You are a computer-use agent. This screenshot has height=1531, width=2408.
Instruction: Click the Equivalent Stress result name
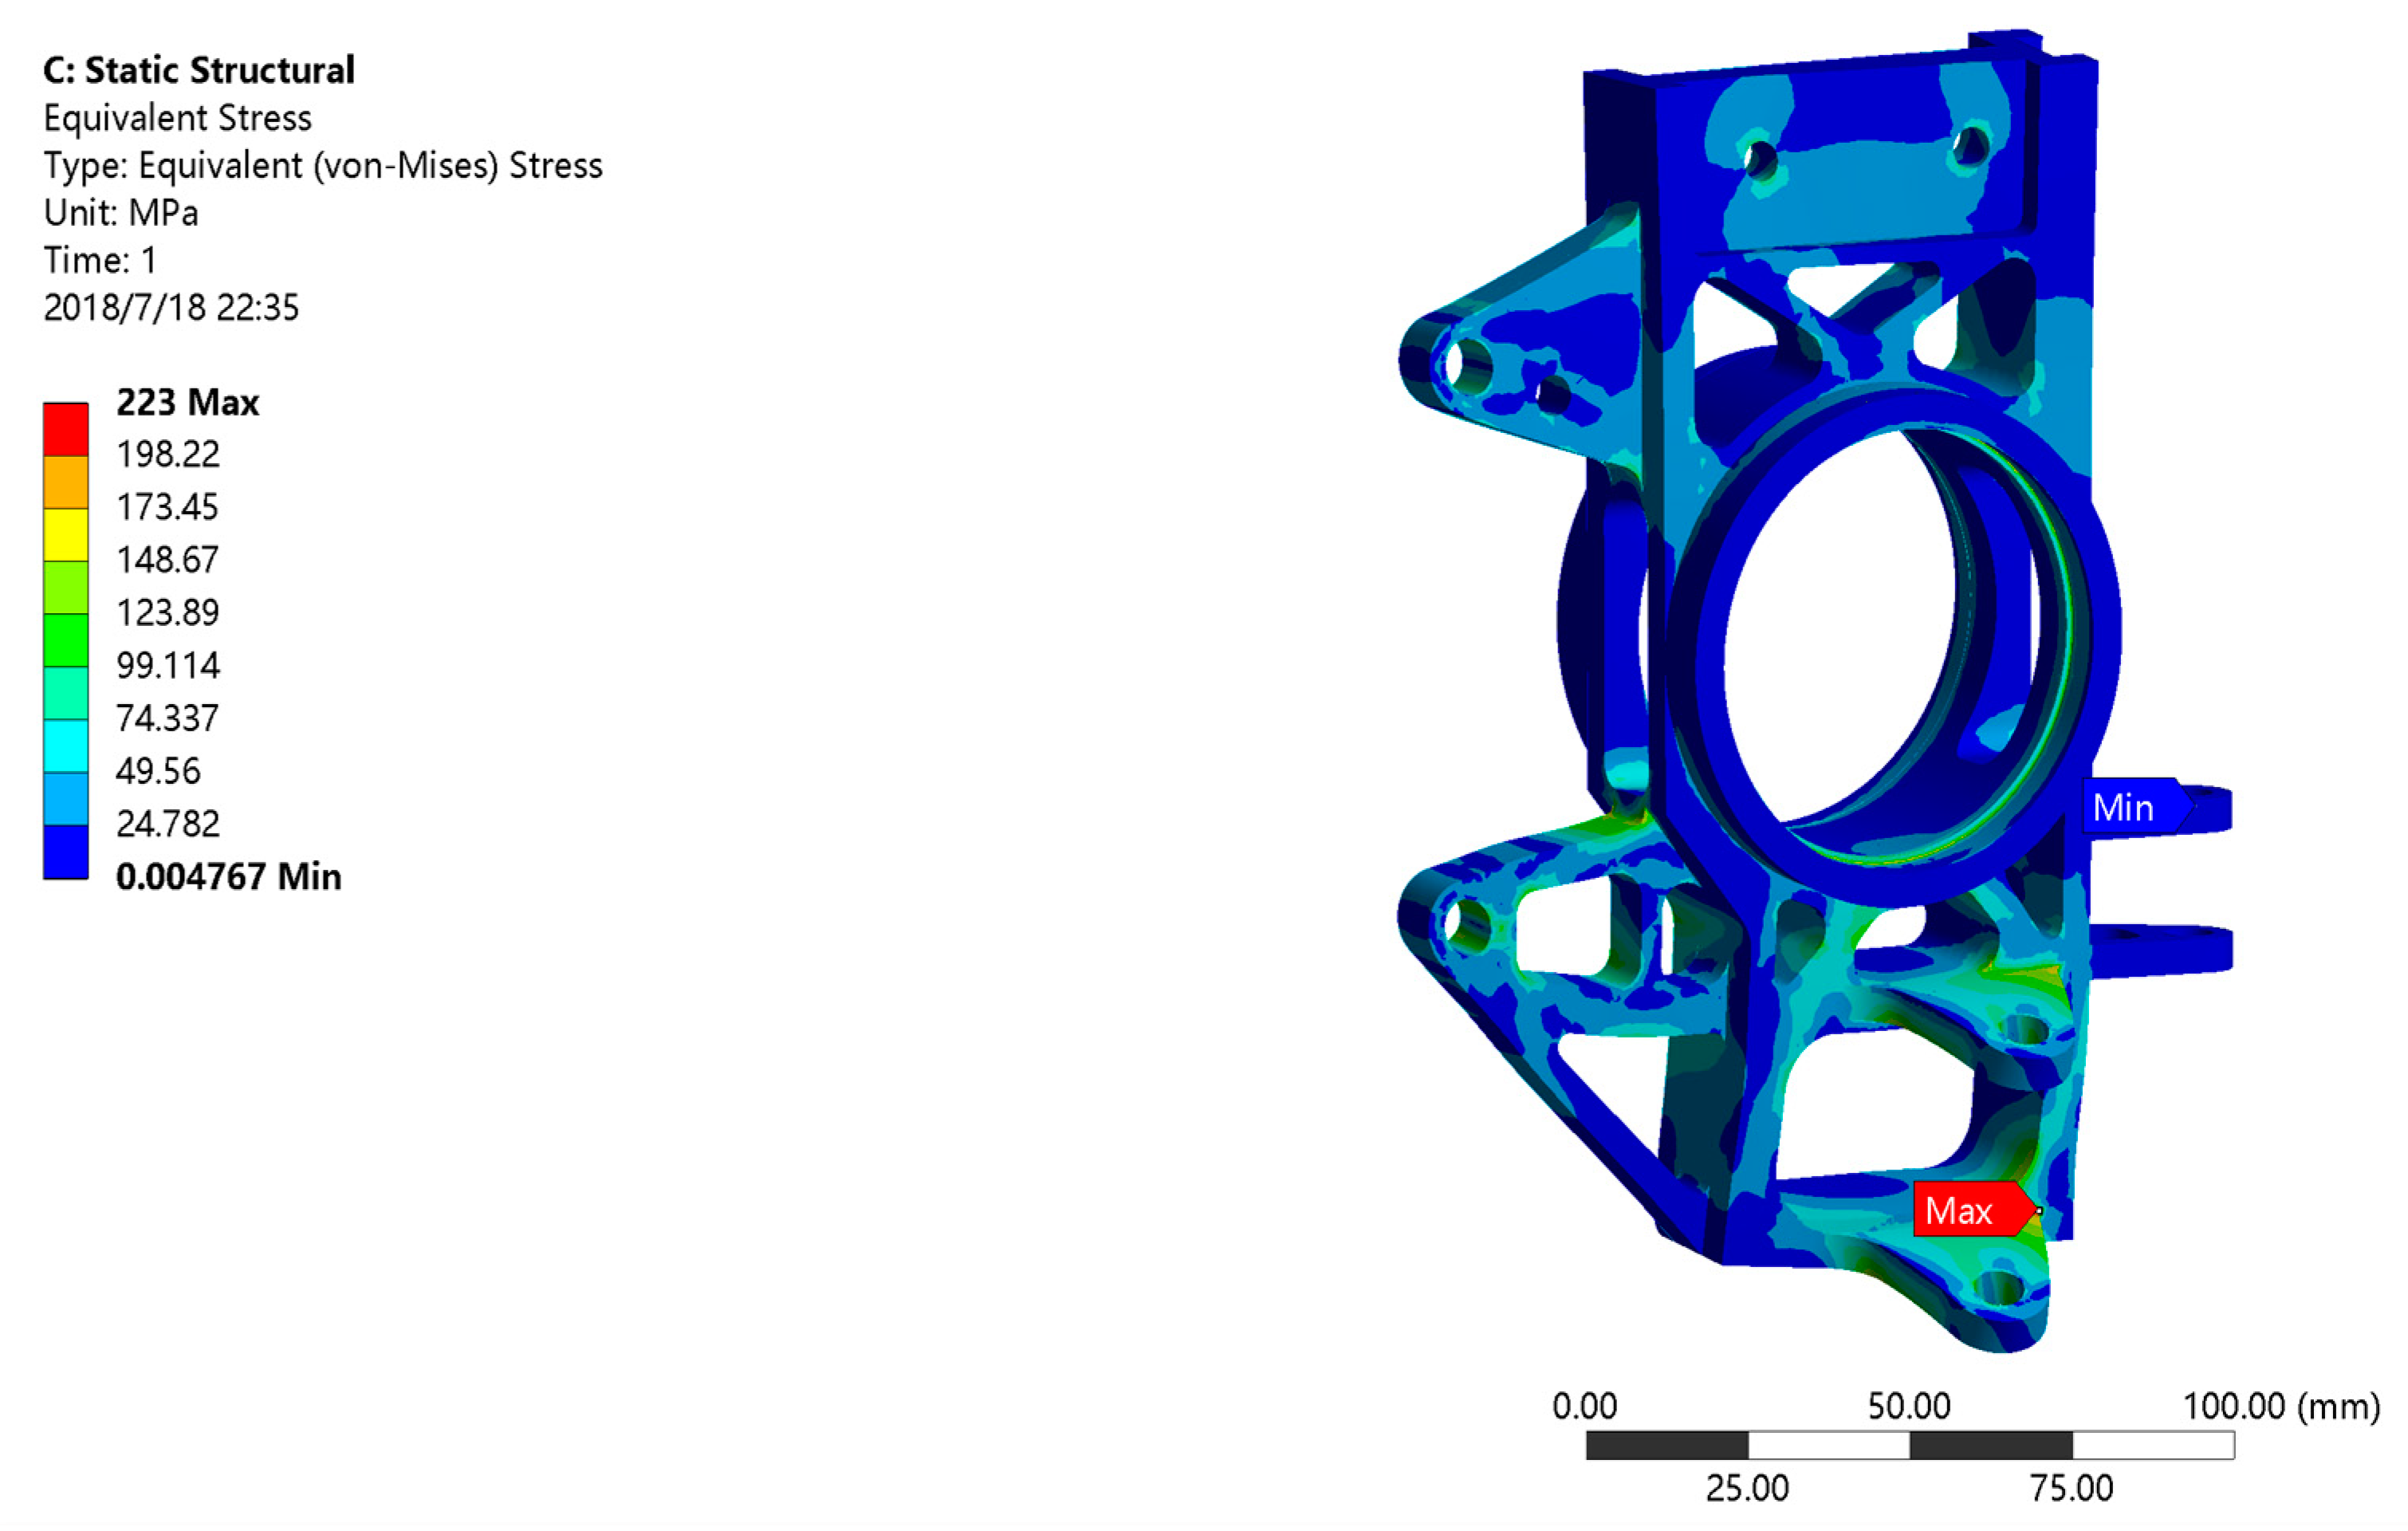click(177, 118)
